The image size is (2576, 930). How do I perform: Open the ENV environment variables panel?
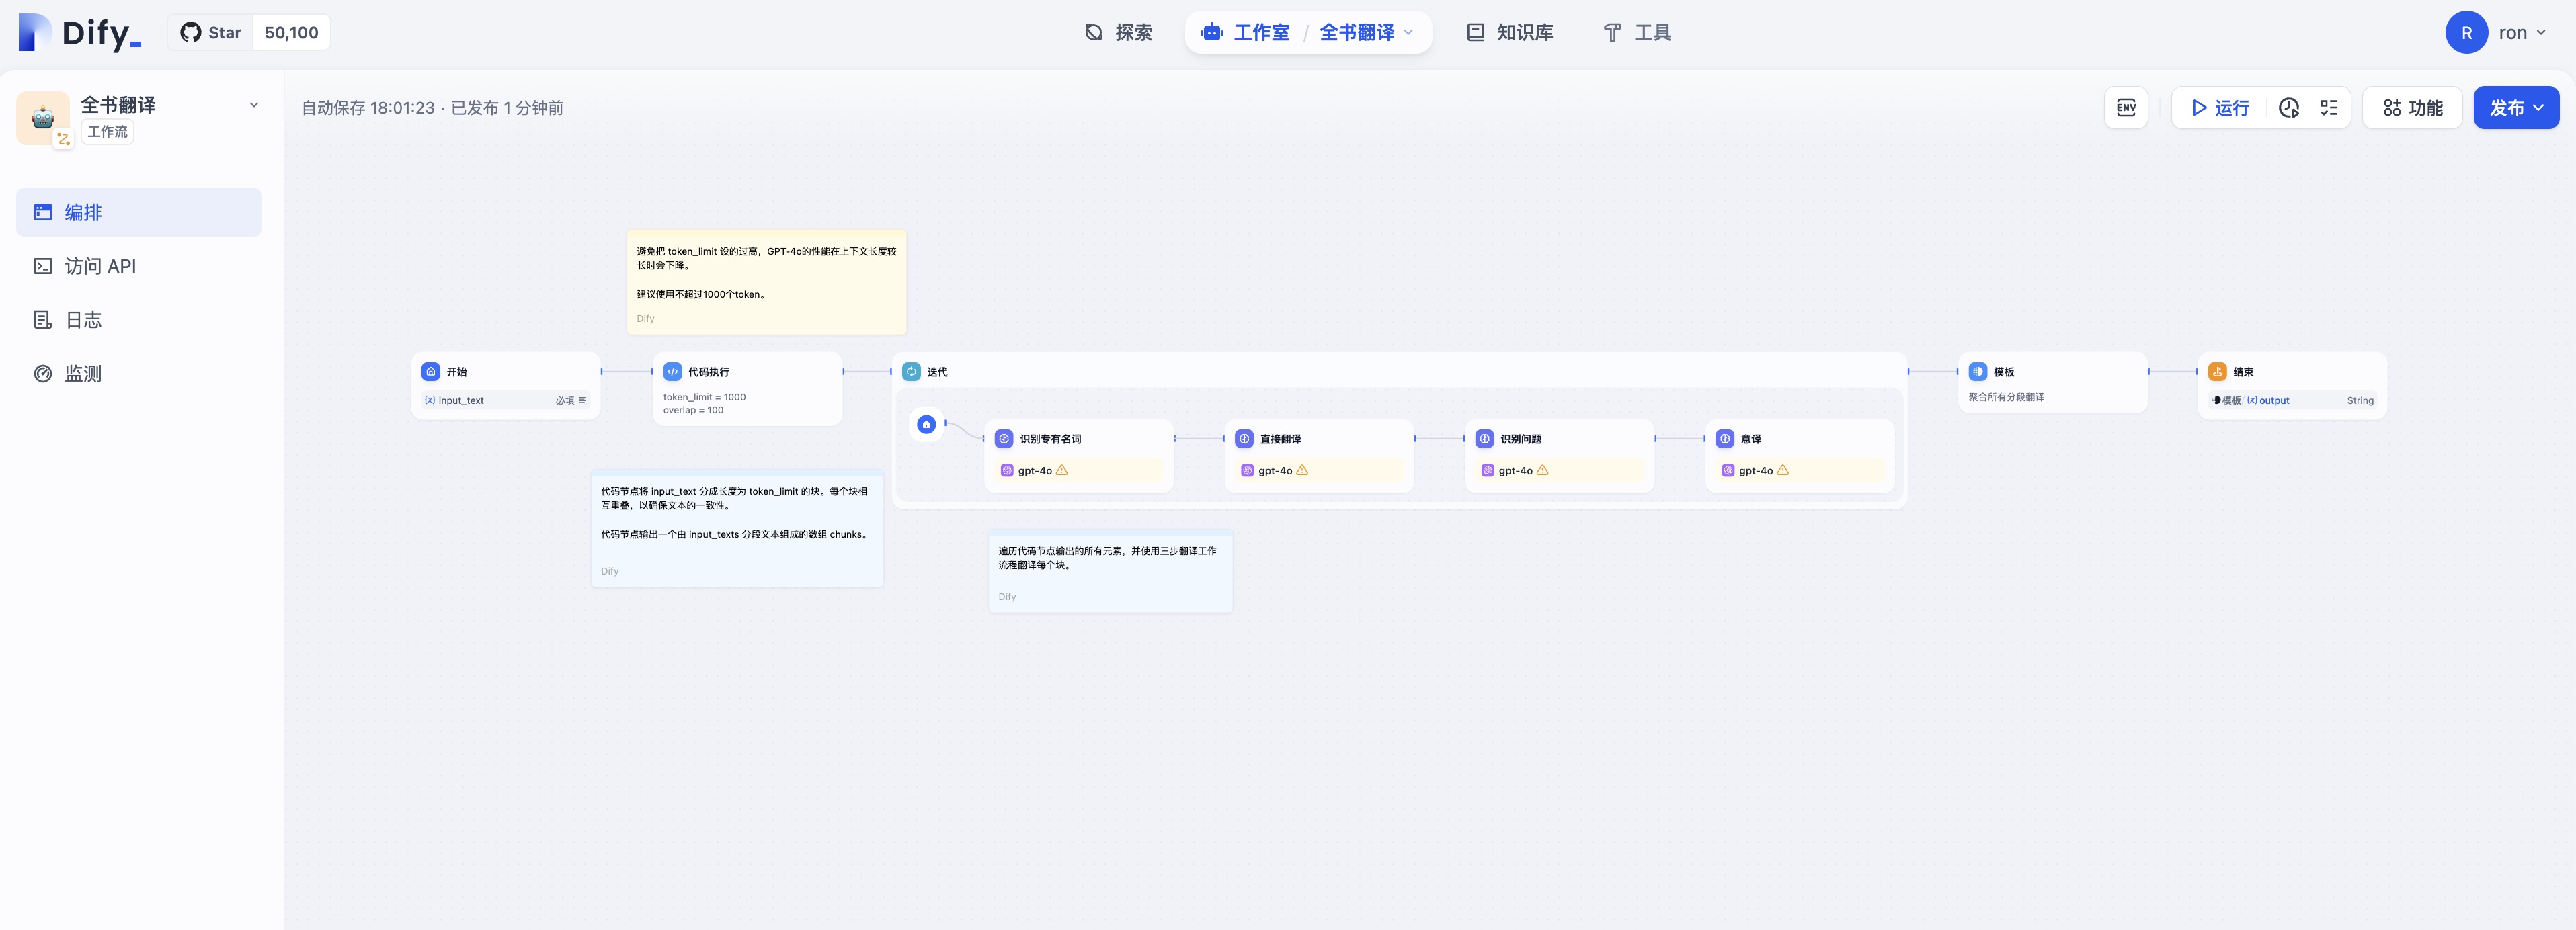(2126, 108)
